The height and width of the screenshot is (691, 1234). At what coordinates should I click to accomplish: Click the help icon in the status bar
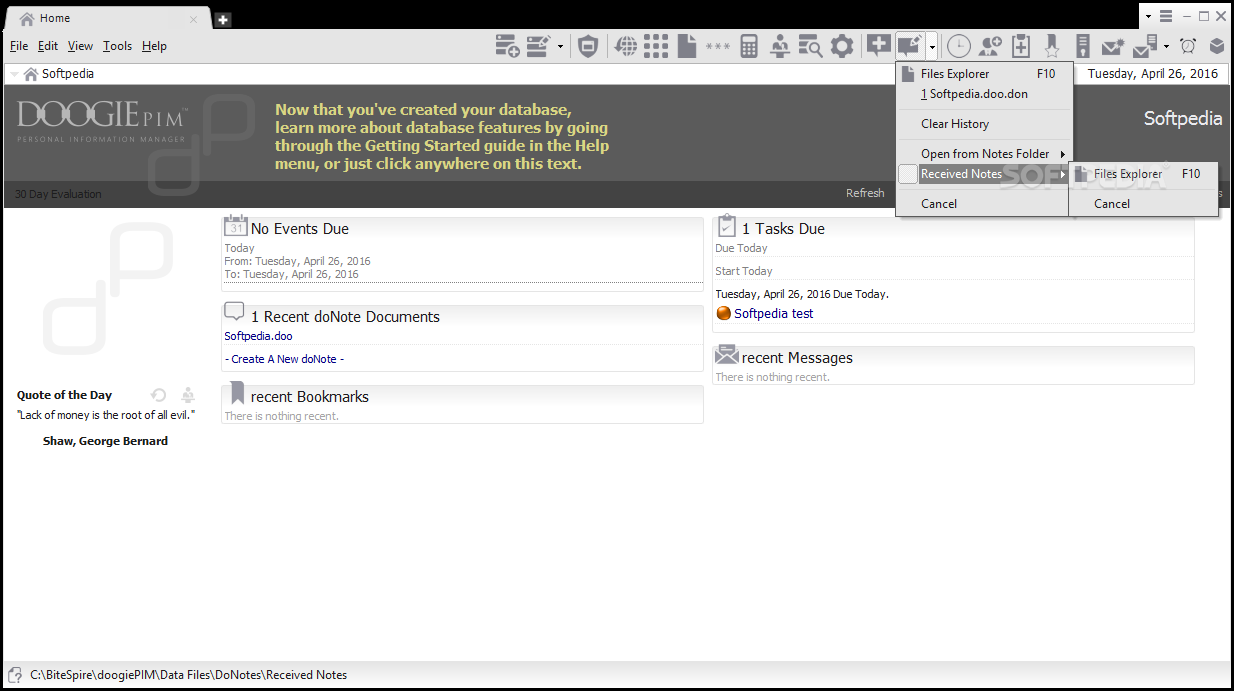point(15,675)
